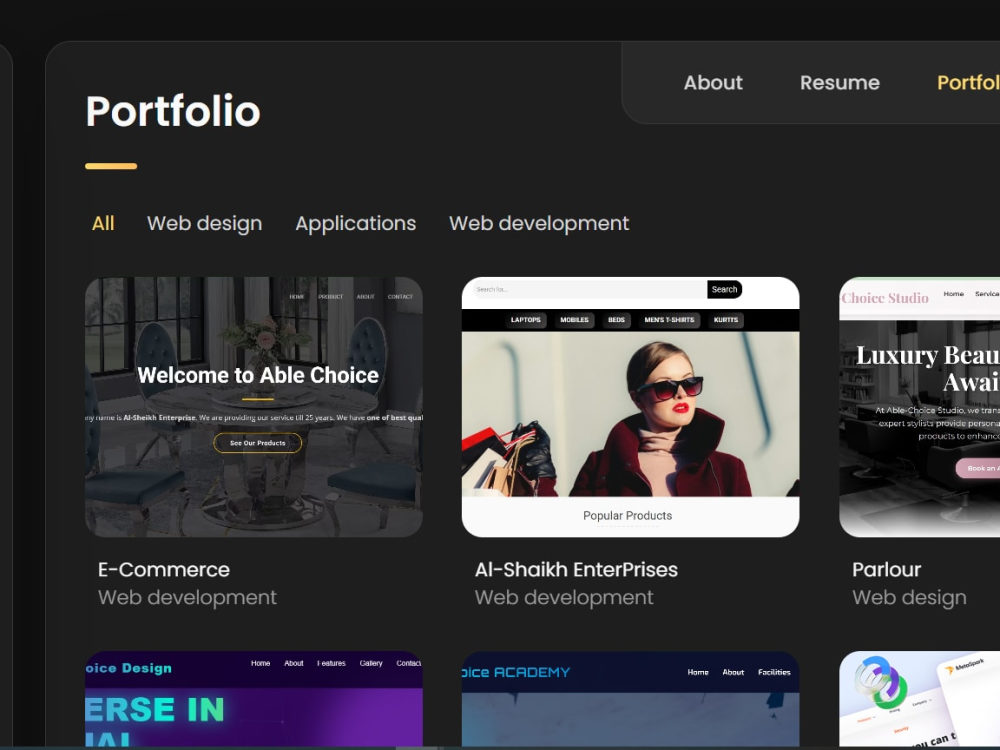Viewport: 1000px width, 750px height.
Task: Filter projects by Applications
Action: coord(355,223)
